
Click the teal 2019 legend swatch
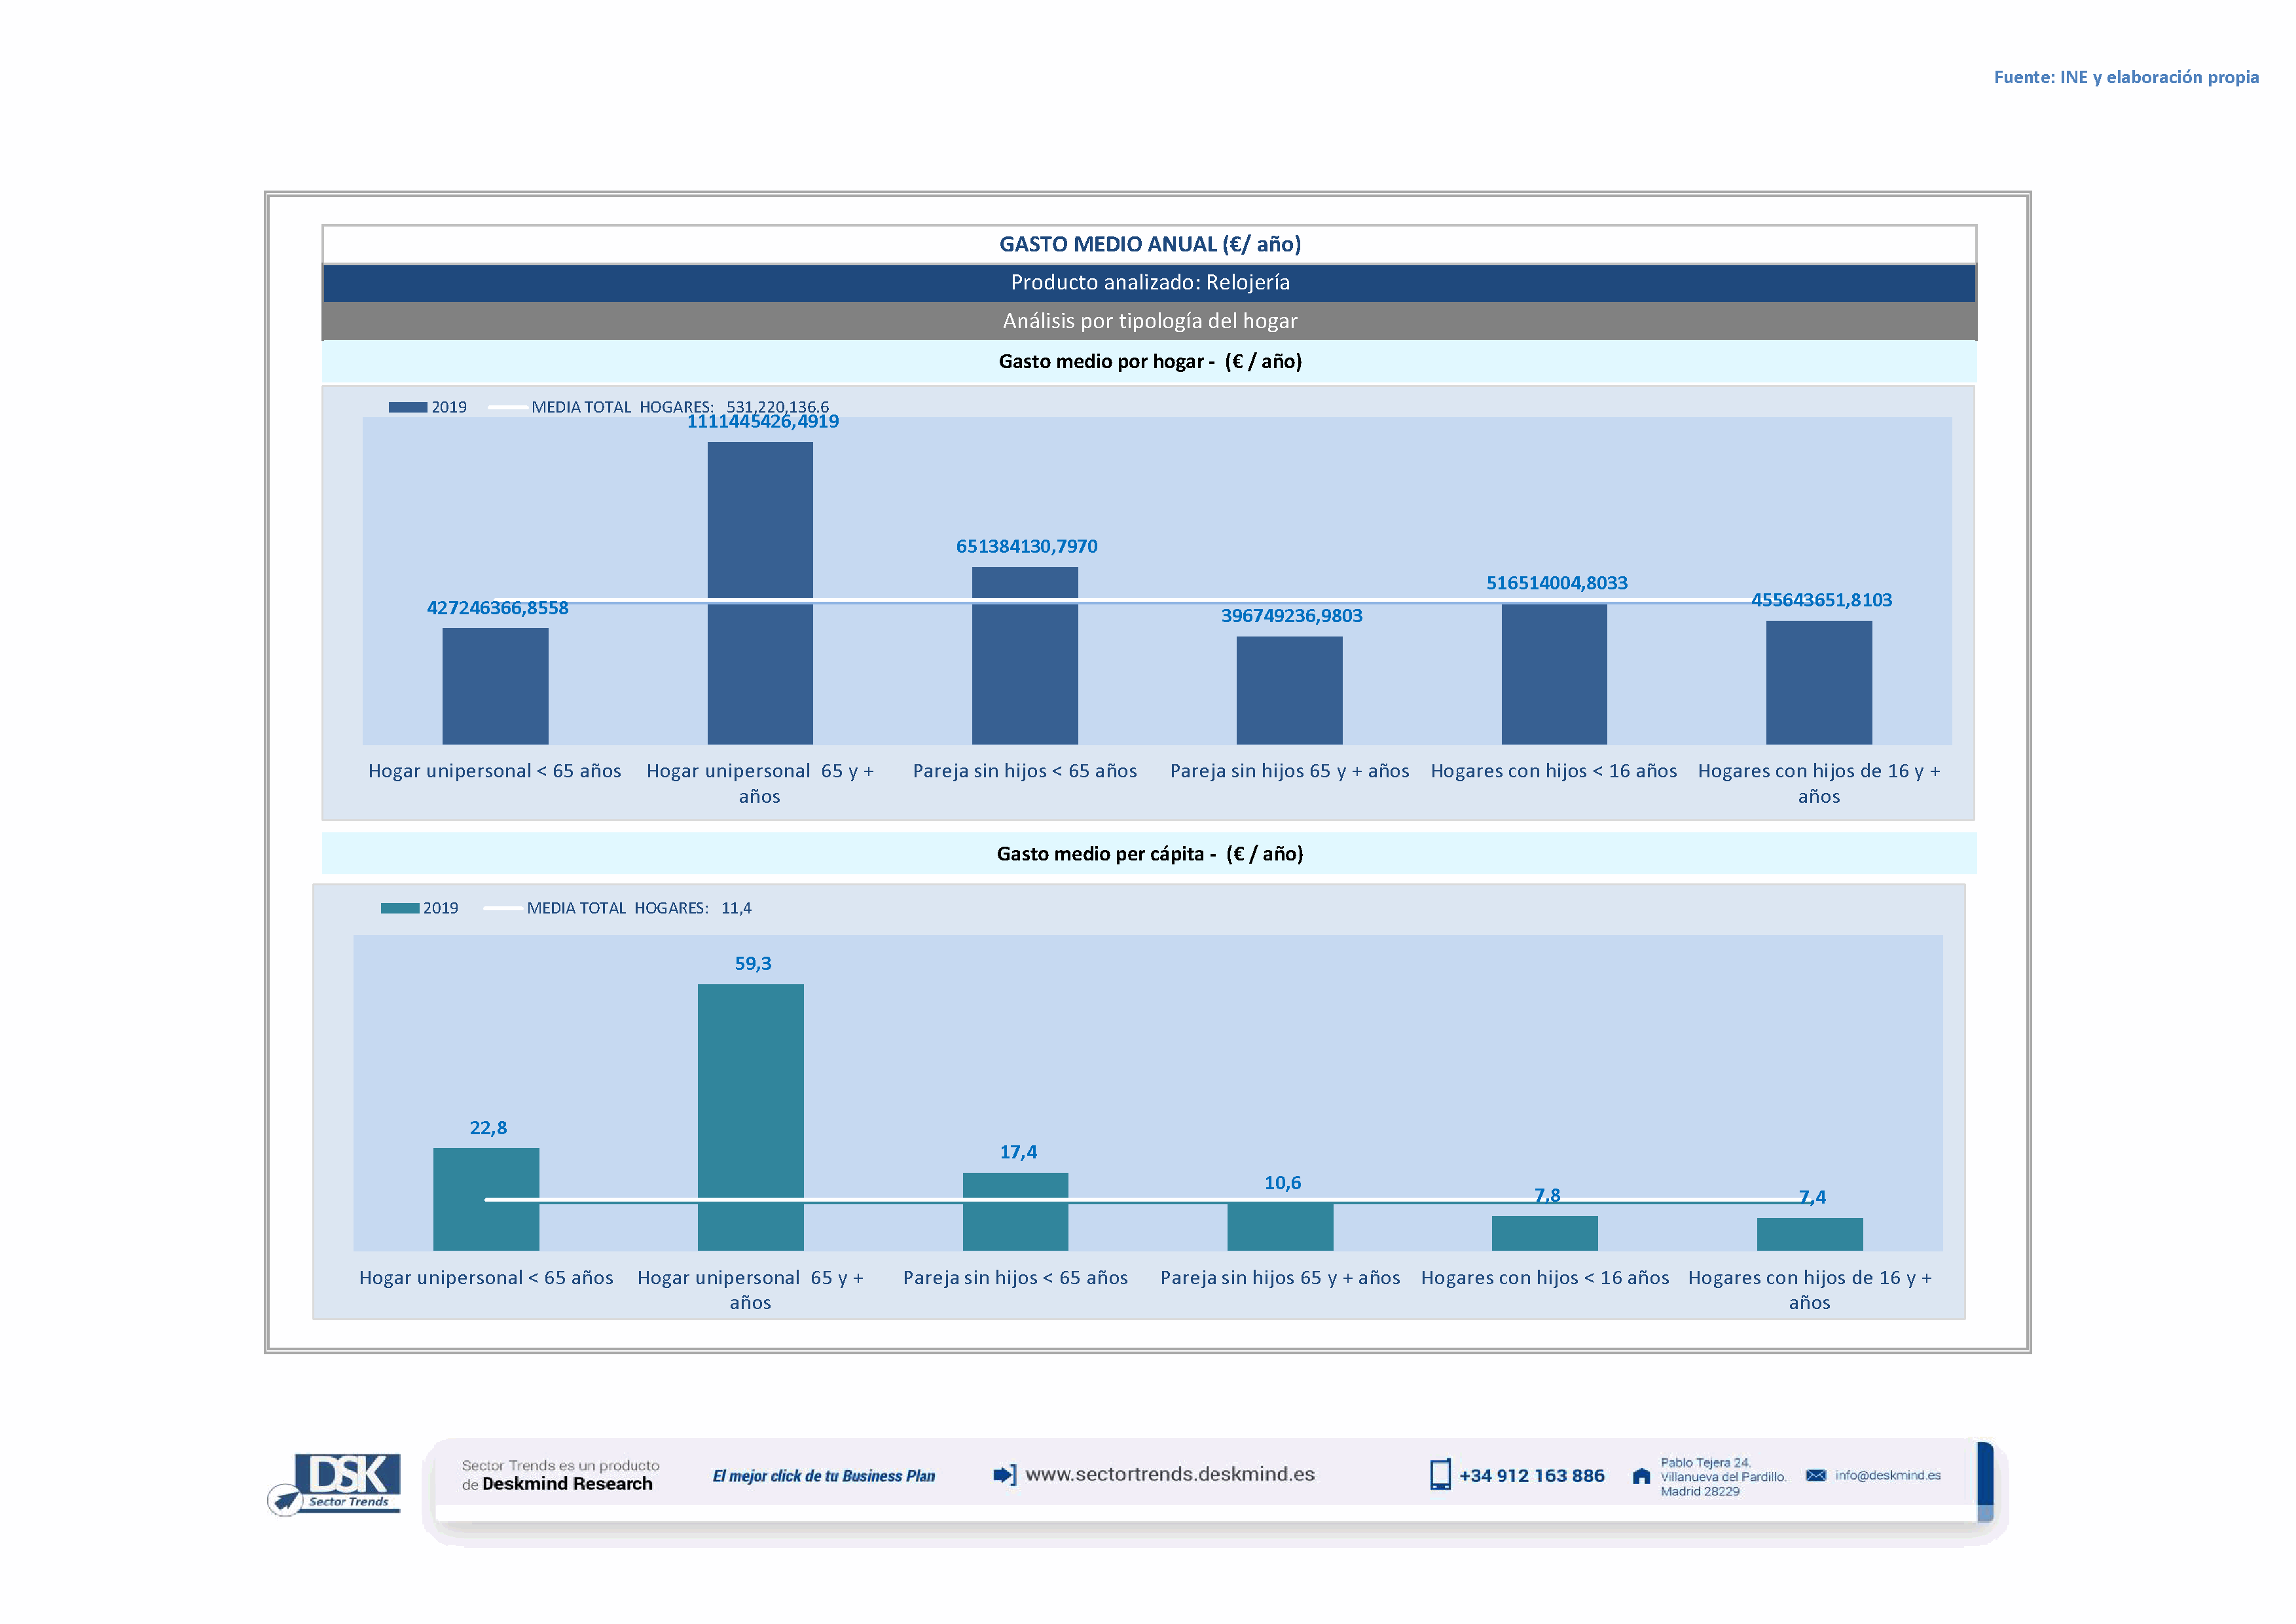tap(399, 908)
